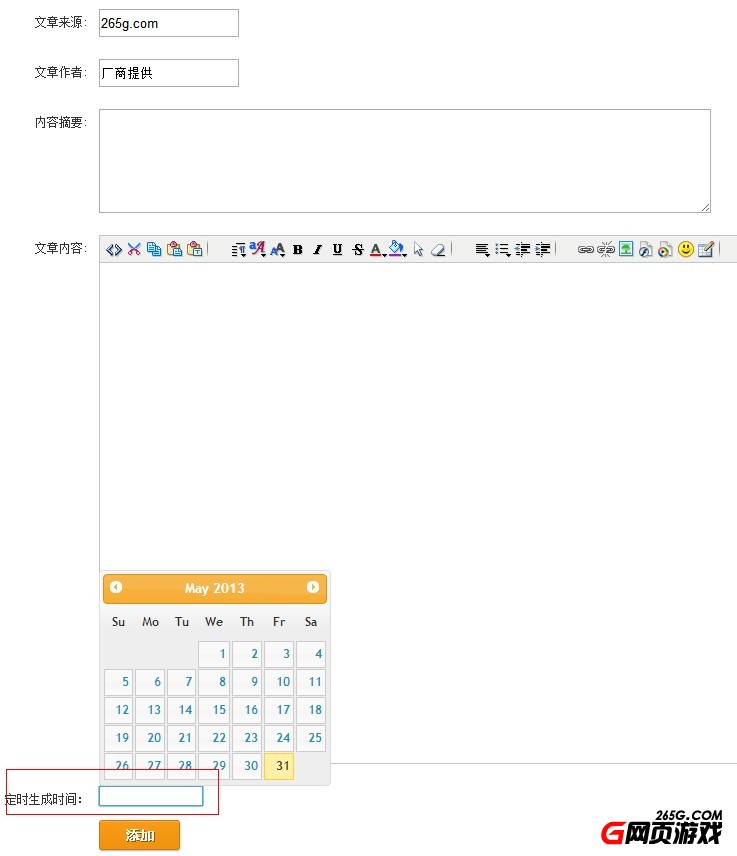Click the unlink icon
This screenshot has width=737, height=856.
point(605,249)
